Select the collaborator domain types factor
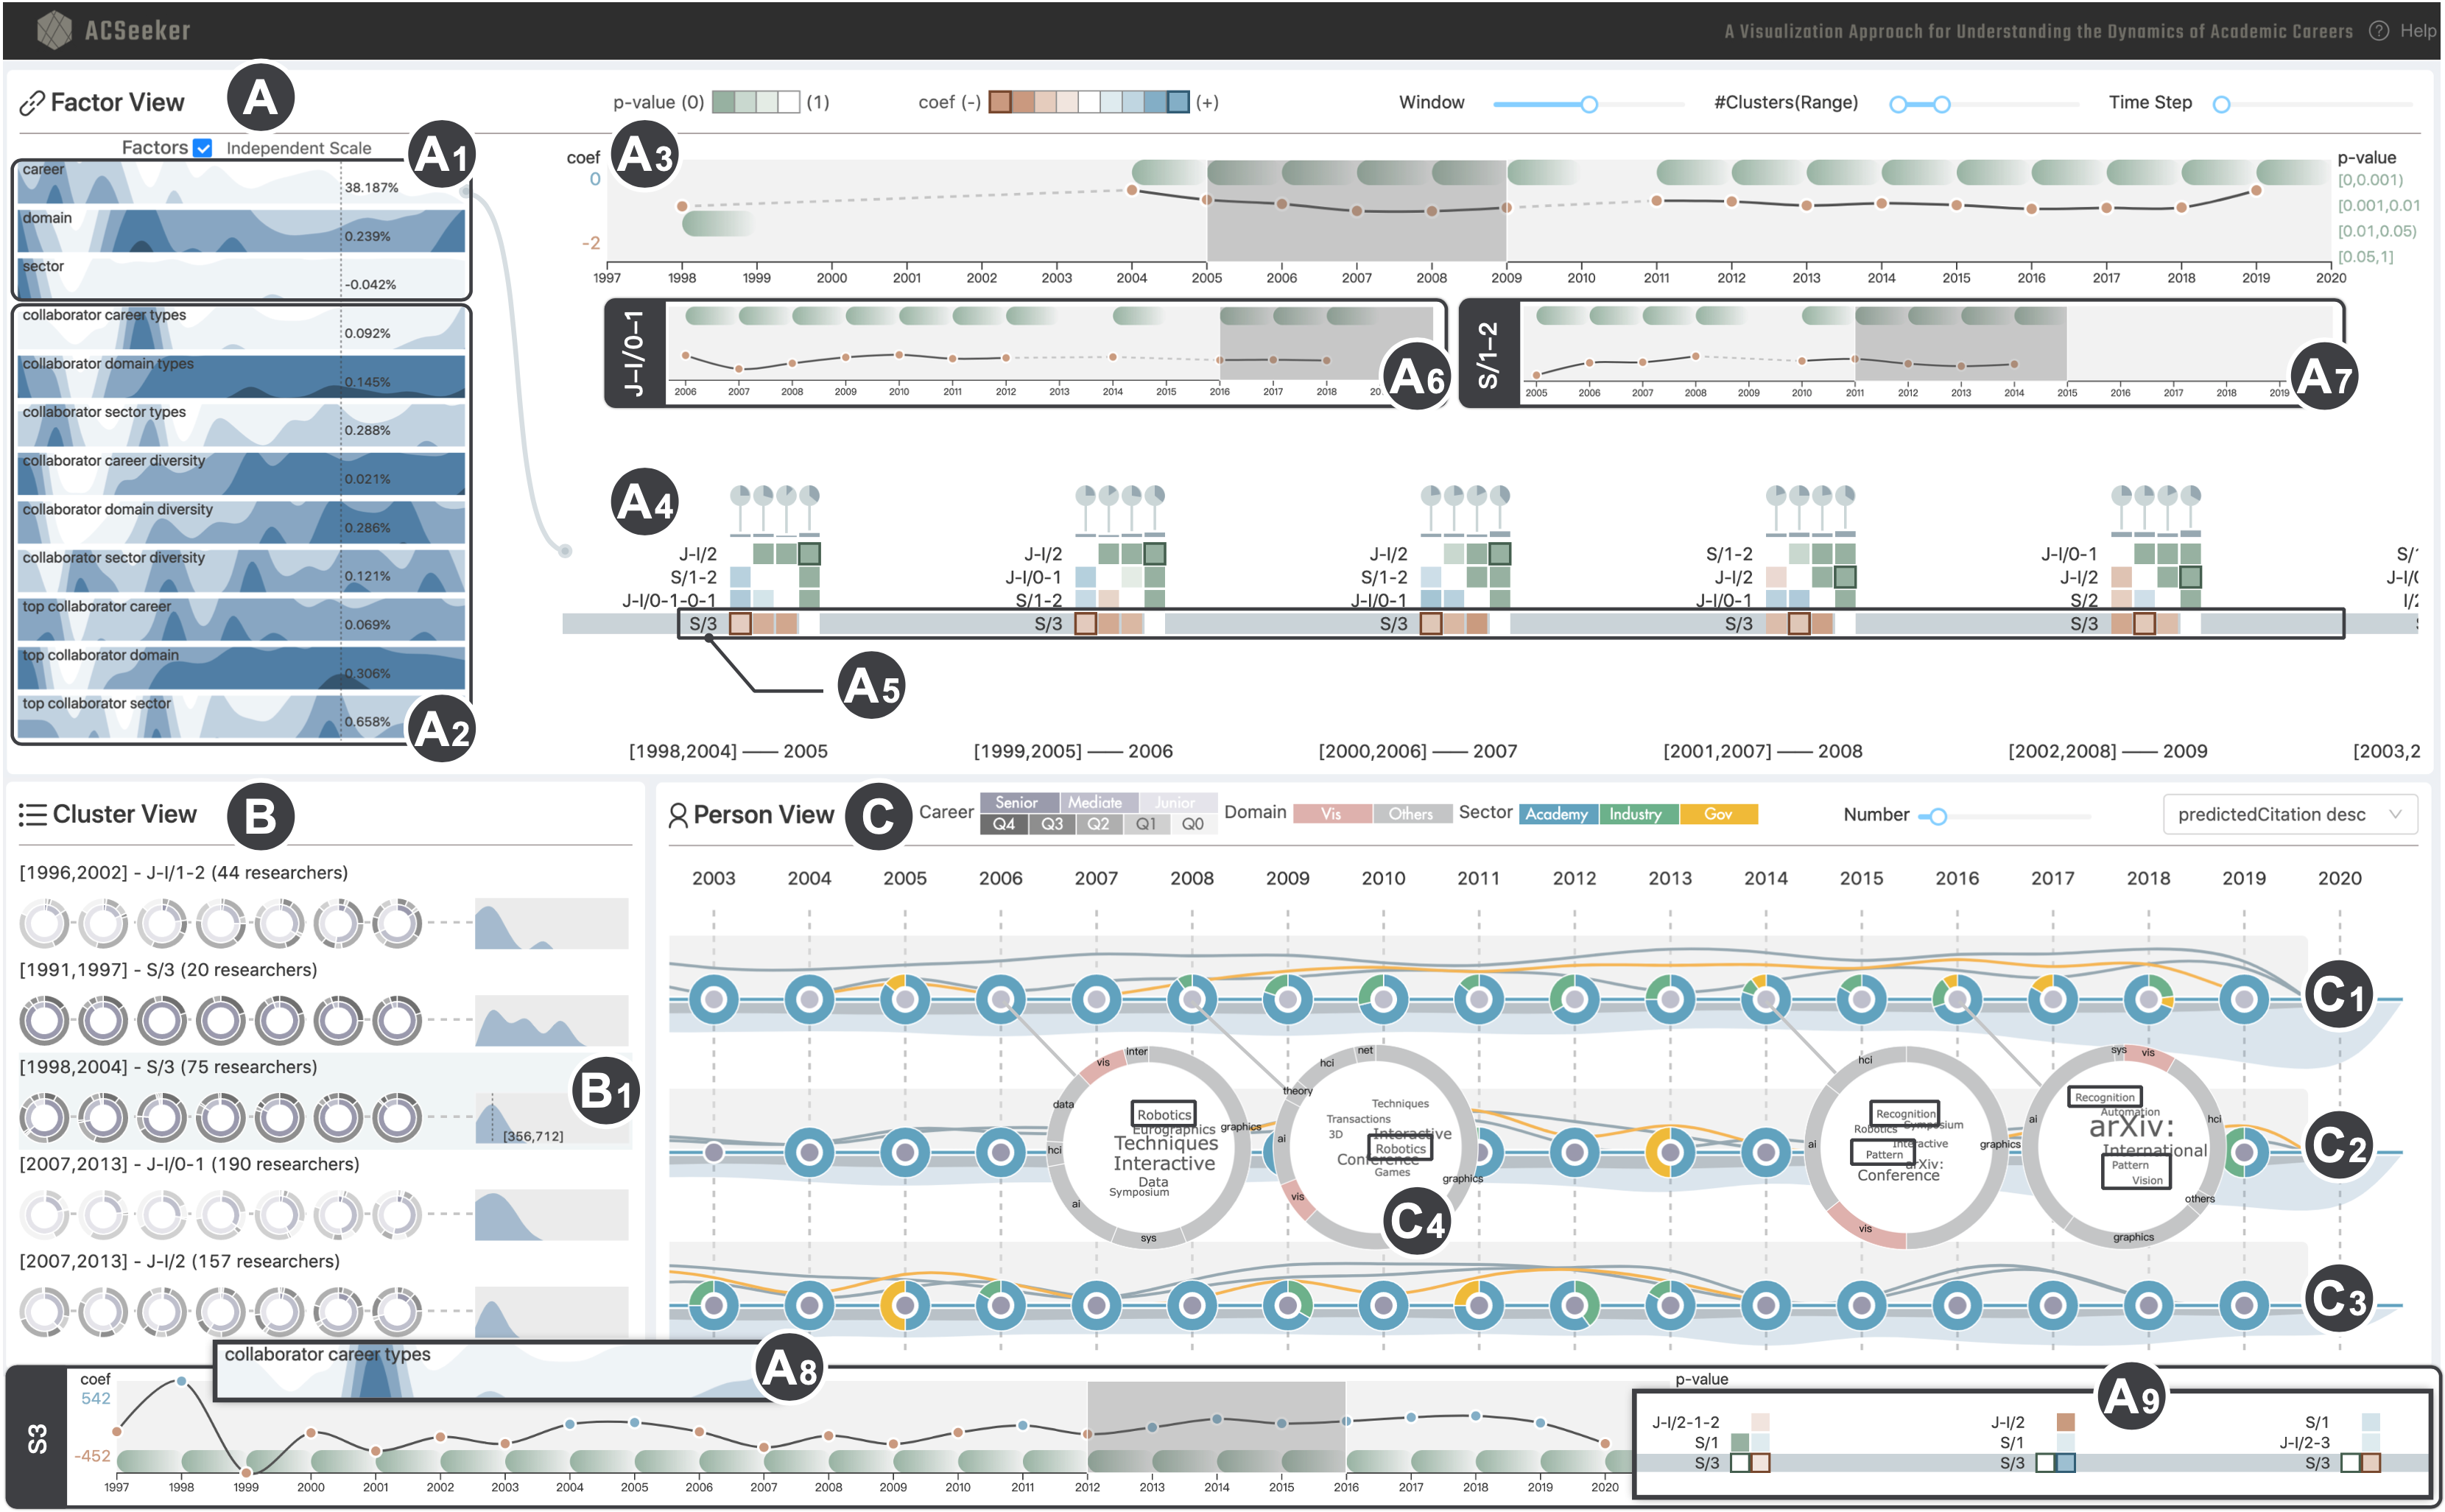The height and width of the screenshot is (1512, 2445). click(x=241, y=376)
